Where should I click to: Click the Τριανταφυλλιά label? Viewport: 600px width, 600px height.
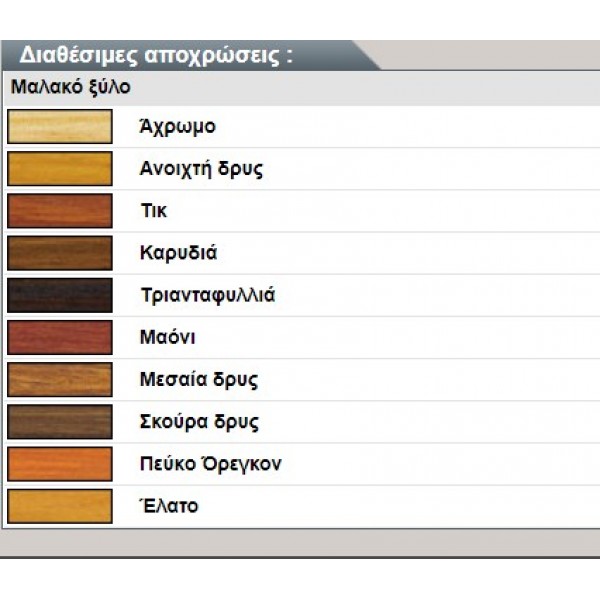click(x=208, y=295)
